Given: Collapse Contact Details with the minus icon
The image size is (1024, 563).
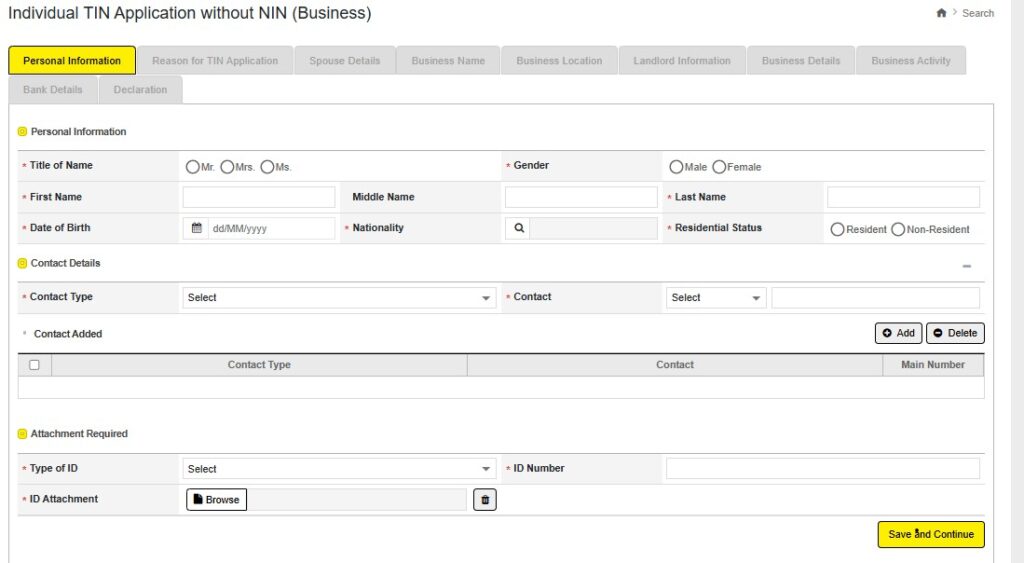Looking at the screenshot, I should pos(967,266).
